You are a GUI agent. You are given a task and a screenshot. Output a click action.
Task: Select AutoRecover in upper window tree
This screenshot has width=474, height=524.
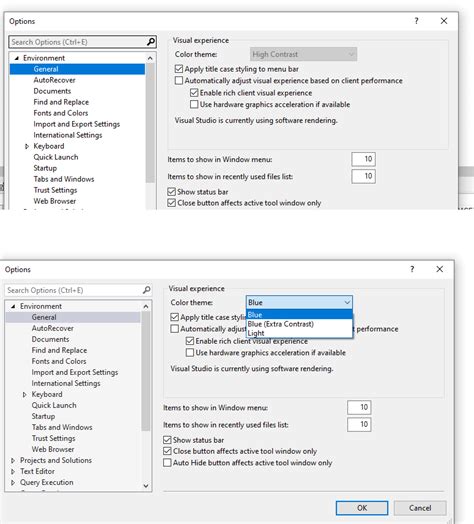coord(54,80)
